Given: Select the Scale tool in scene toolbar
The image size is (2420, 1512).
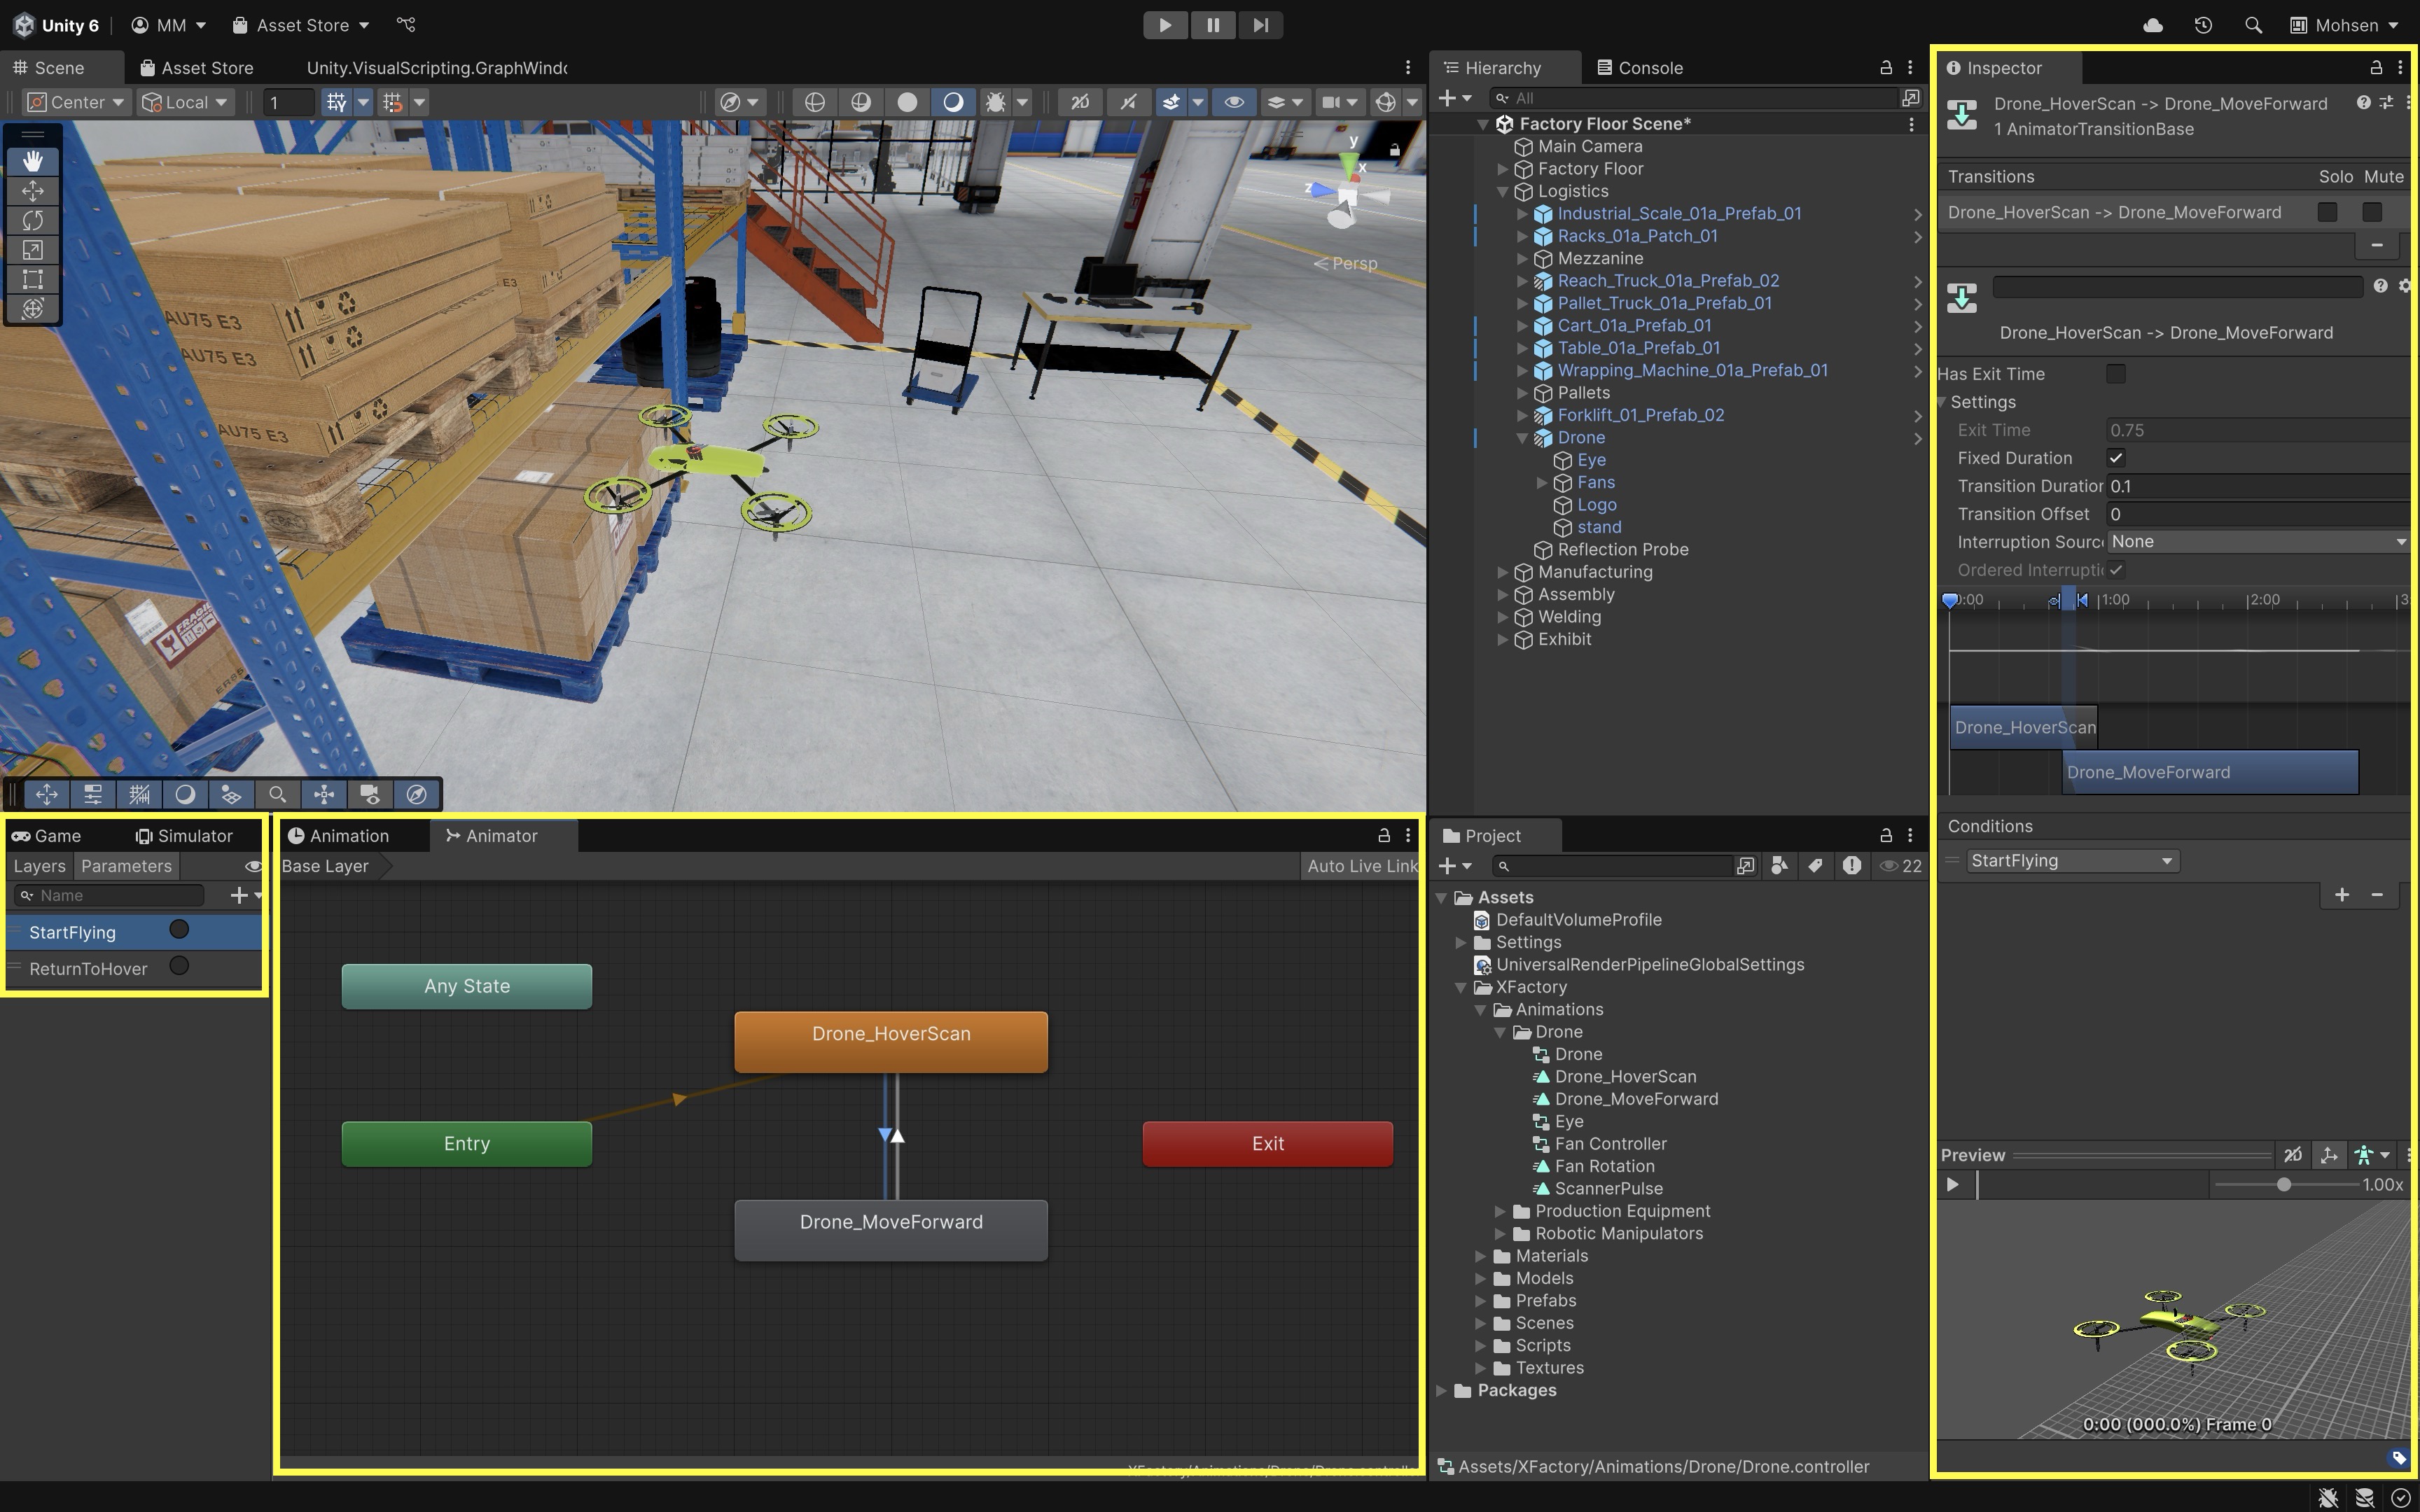Looking at the screenshot, I should click(32, 249).
